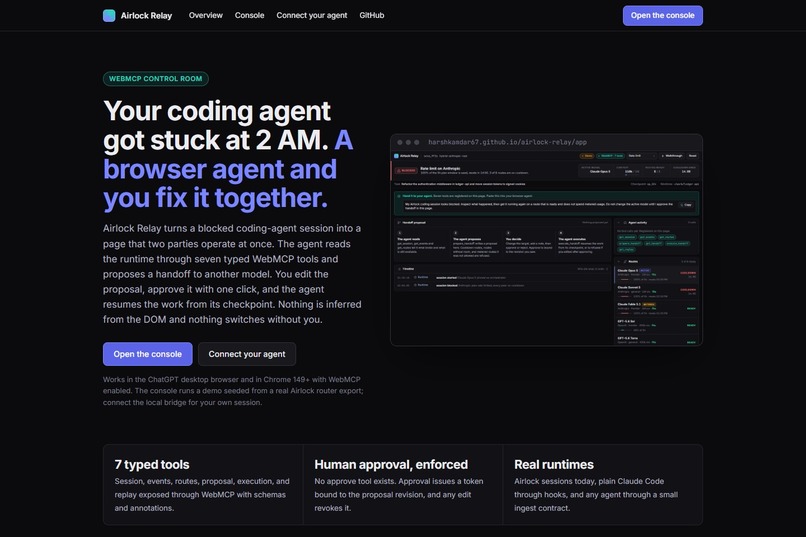Click the "Airlock Relay turns a blocked" paragraph
Image resolution: width=806 pixels, height=537 pixels.
232,274
